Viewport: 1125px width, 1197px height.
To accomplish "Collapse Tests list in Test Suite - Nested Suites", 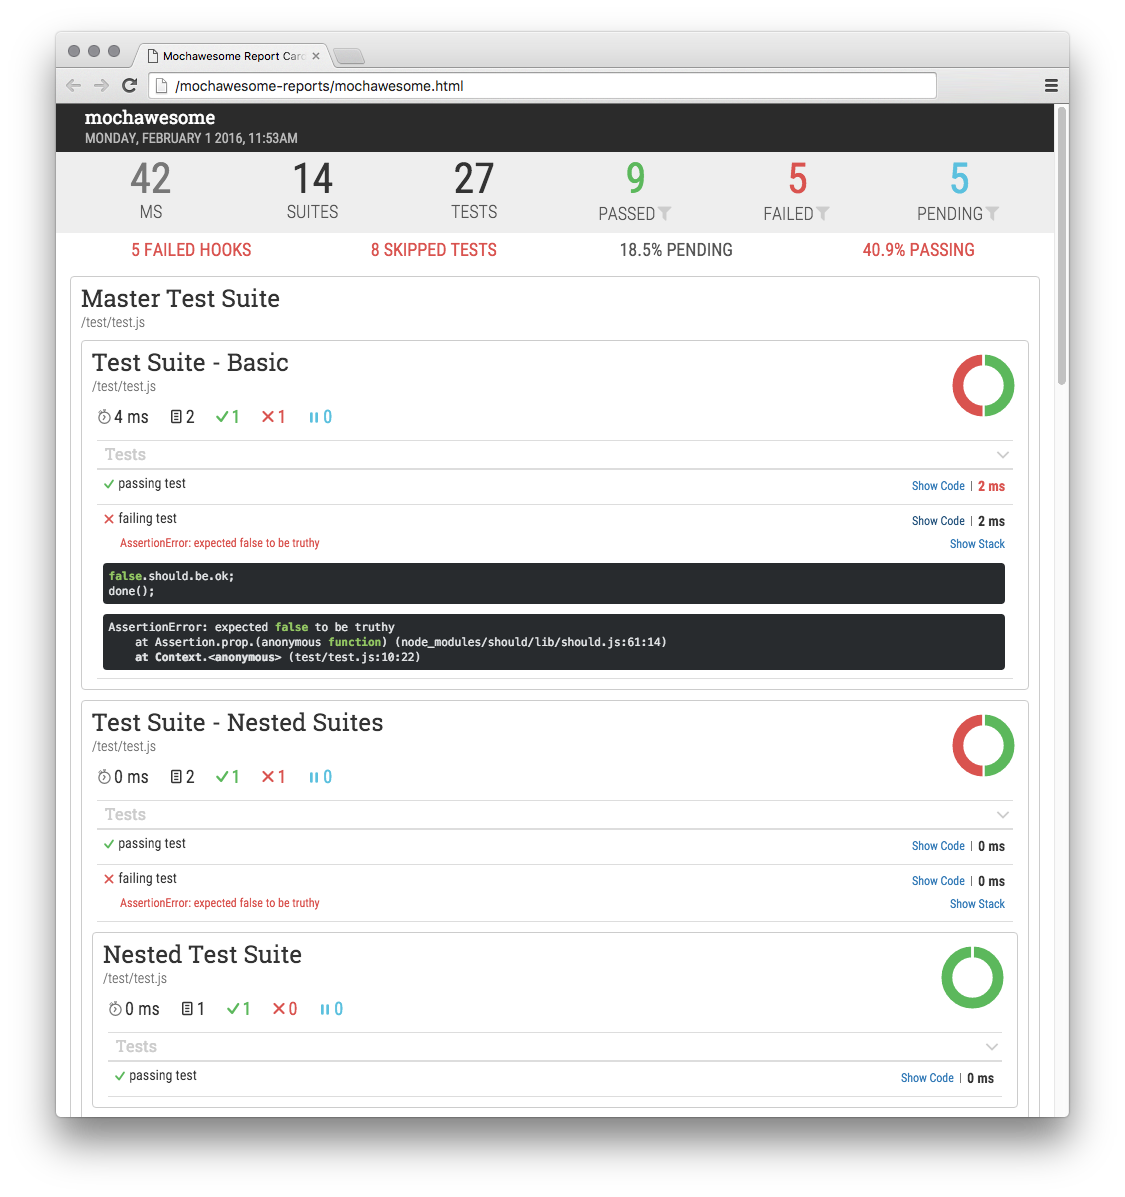I will coord(1003,815).
